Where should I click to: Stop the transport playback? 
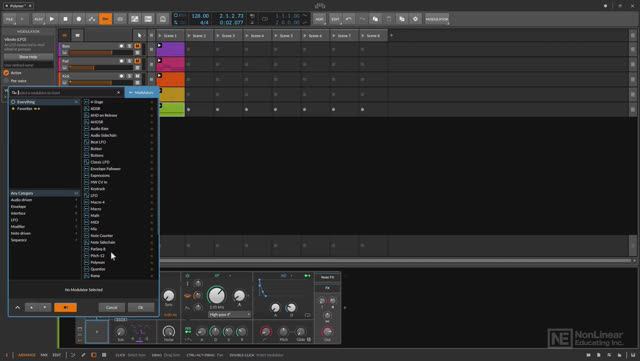(x=65, y=19)
